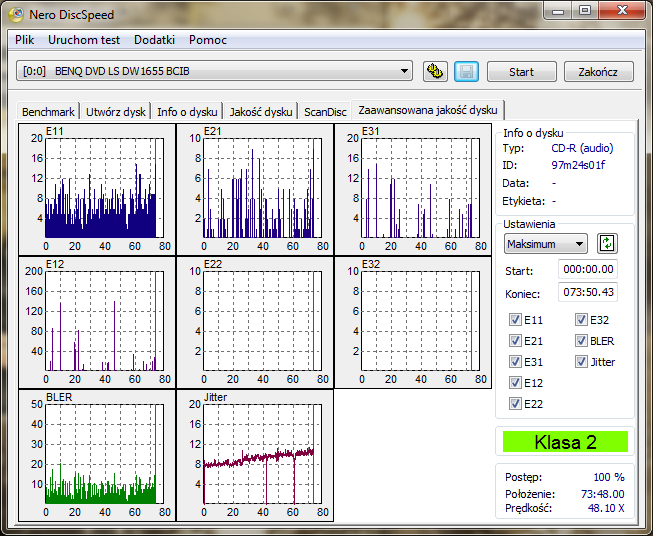Click the E12 error graph
Viewport: 653px width, 536px height.
click(97, 322)
